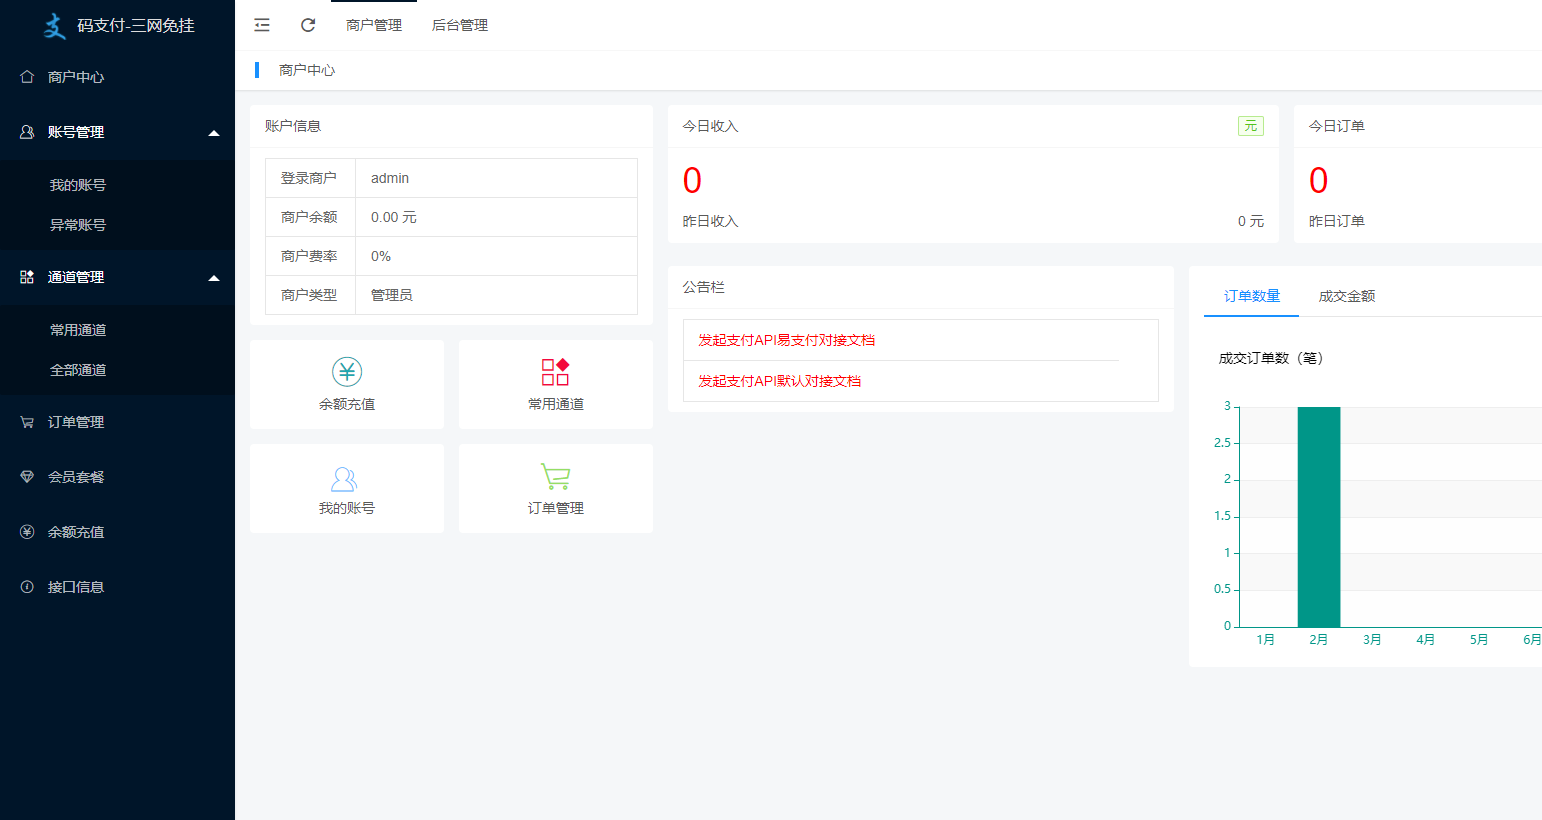
Task: Select the 商户管理 top tab
Action: pos(374,25)
